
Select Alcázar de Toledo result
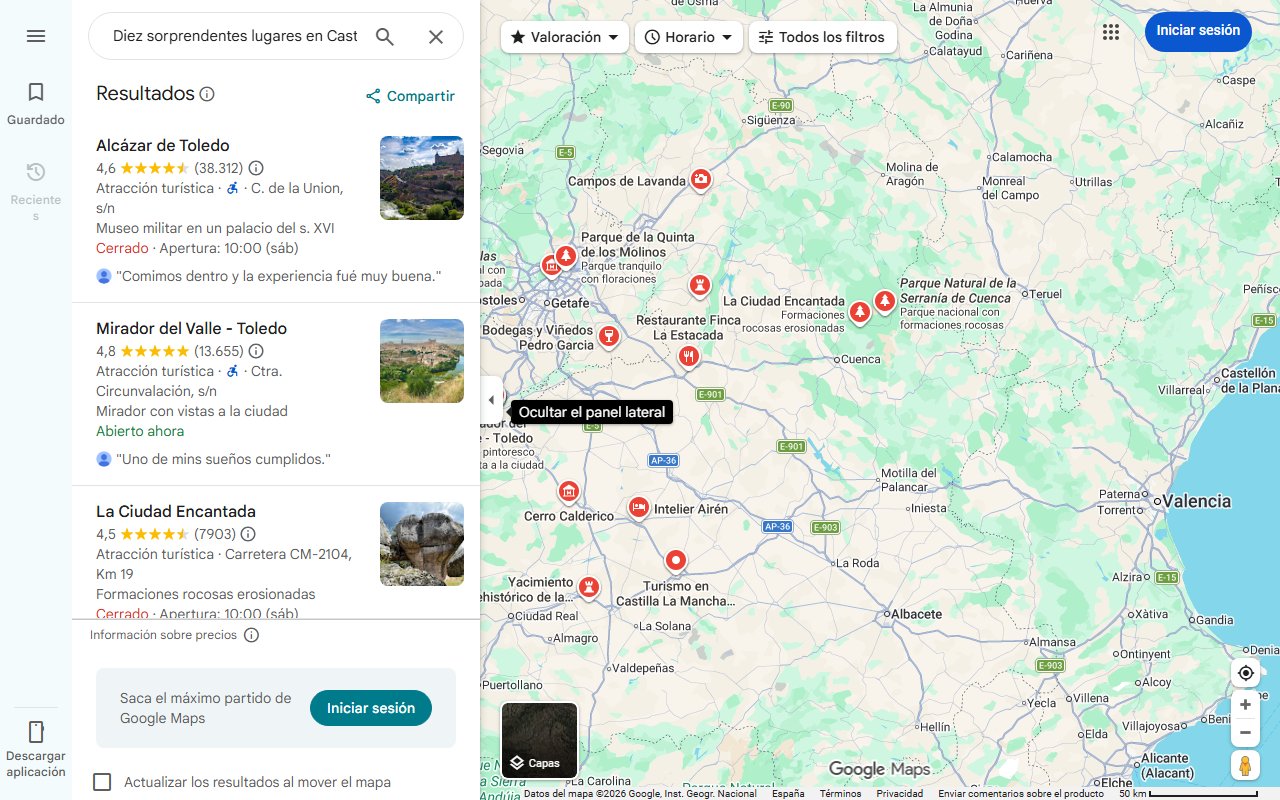click(x=163, y=146)
